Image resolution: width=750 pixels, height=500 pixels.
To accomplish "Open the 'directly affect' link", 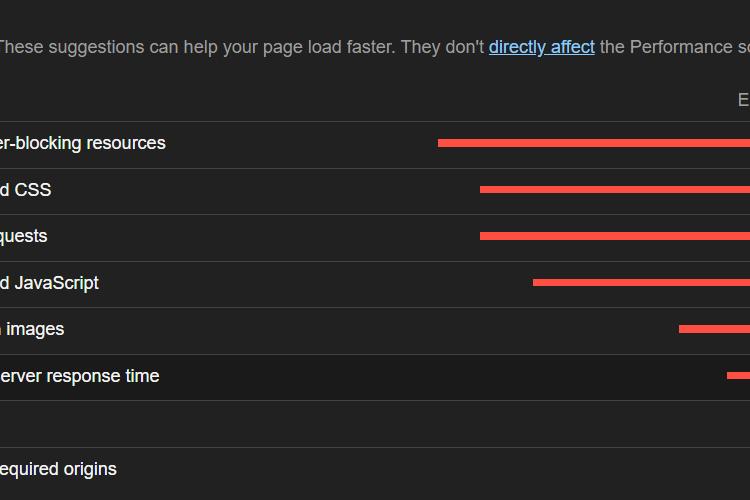I will coord(541,47).
